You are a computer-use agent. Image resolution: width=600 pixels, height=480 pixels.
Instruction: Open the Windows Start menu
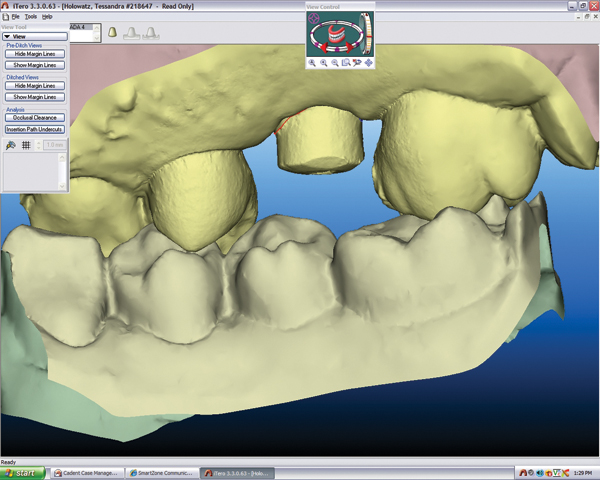coord(23,472)
